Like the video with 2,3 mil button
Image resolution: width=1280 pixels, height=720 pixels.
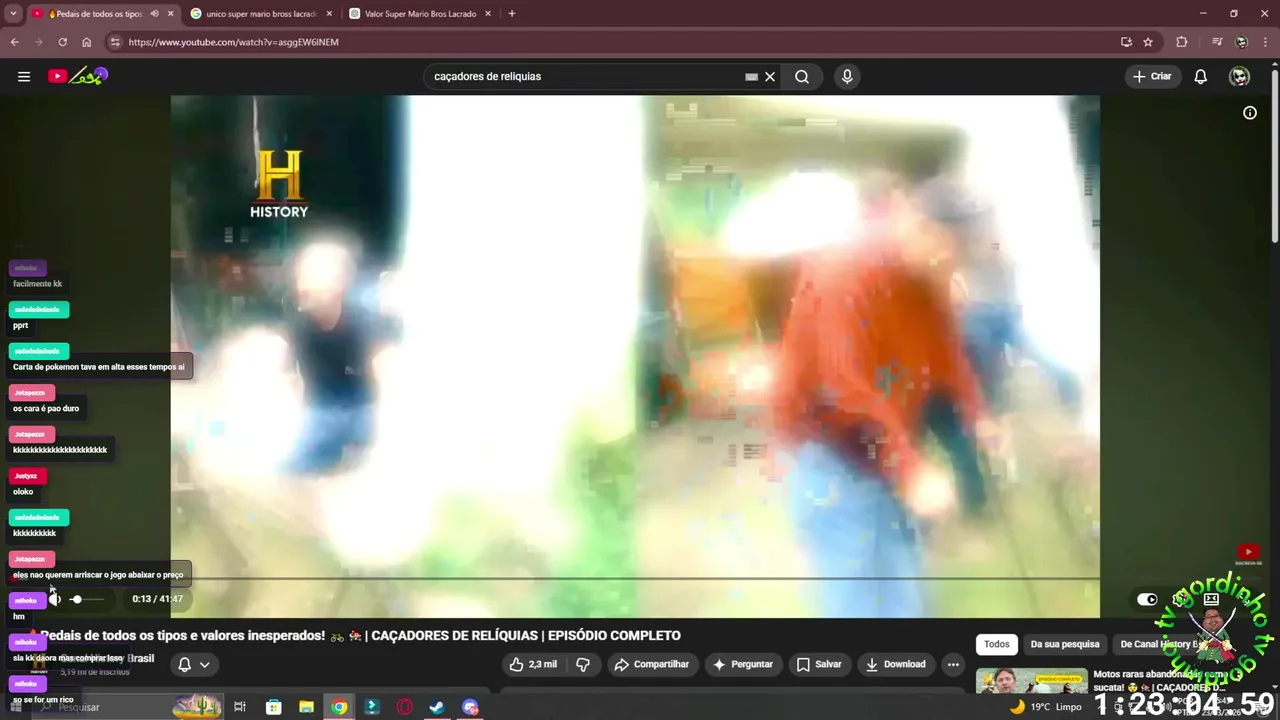tap(533, 664)
